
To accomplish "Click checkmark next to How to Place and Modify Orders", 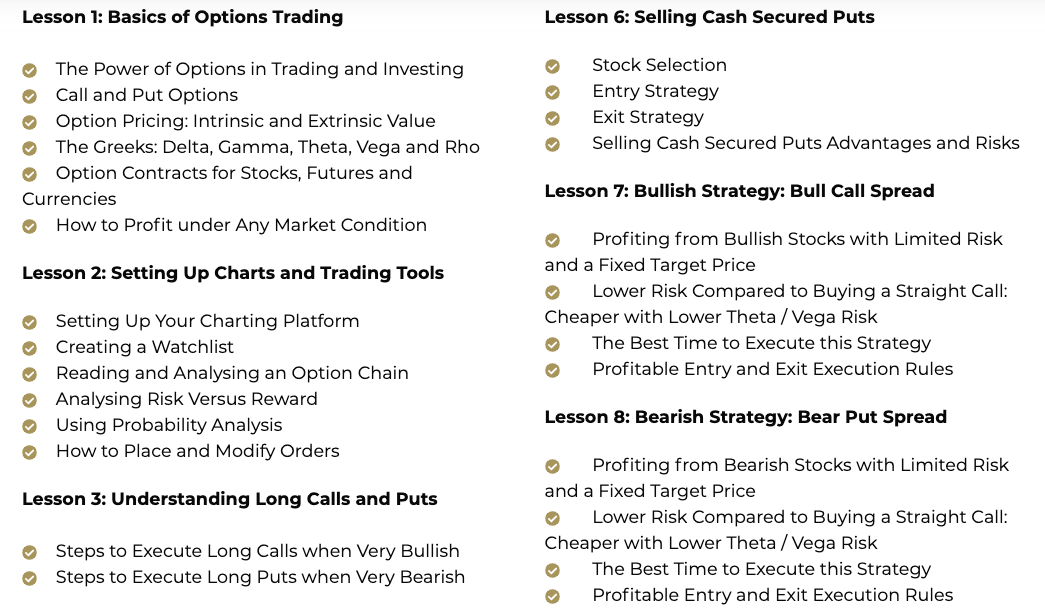I will (x=29, y=453).
